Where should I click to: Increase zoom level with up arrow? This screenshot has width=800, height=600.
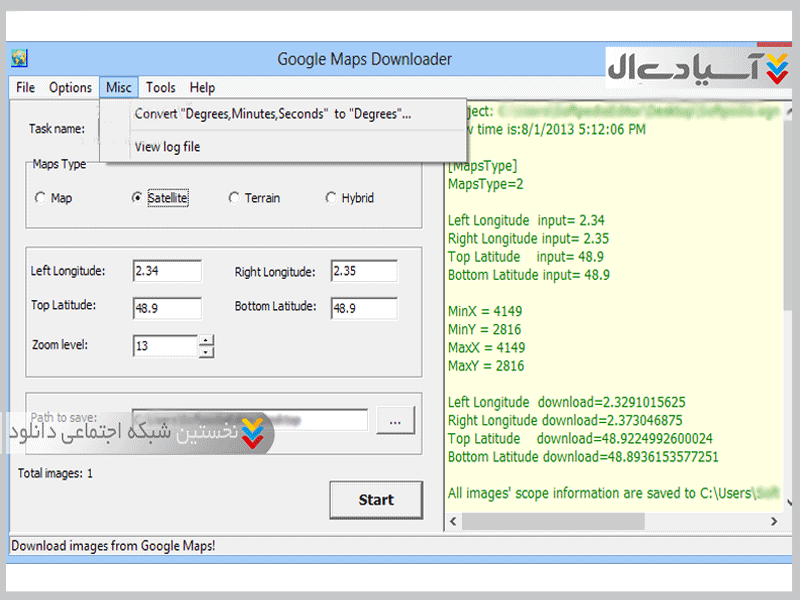(x=206, y=340)
